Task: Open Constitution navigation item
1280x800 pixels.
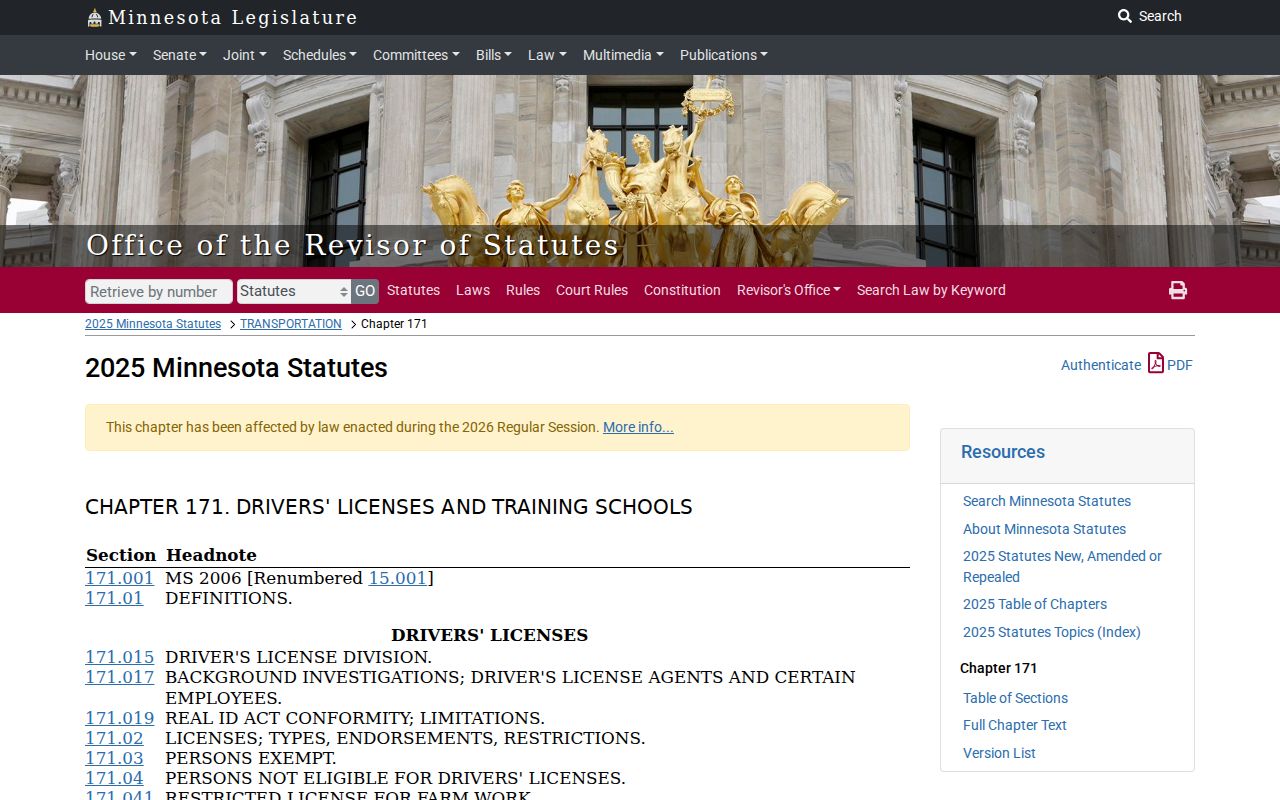Action: point(682,290)
